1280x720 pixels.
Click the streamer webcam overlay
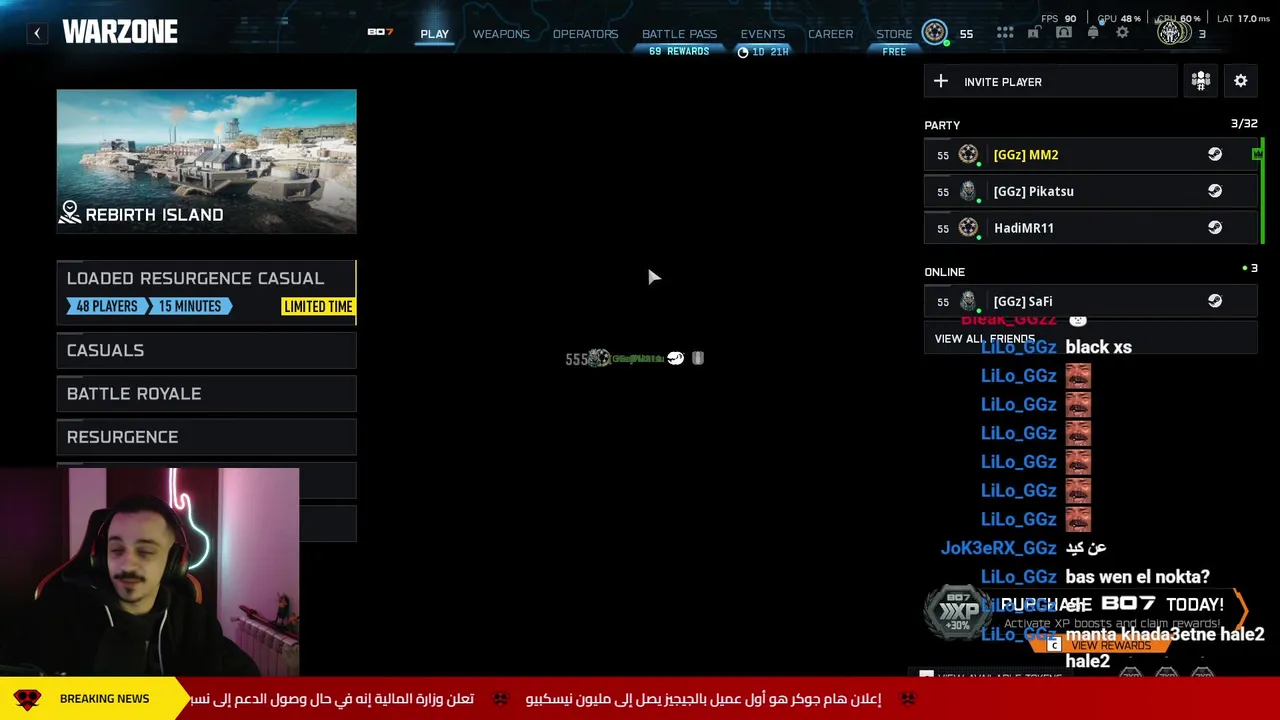[150, 572]
